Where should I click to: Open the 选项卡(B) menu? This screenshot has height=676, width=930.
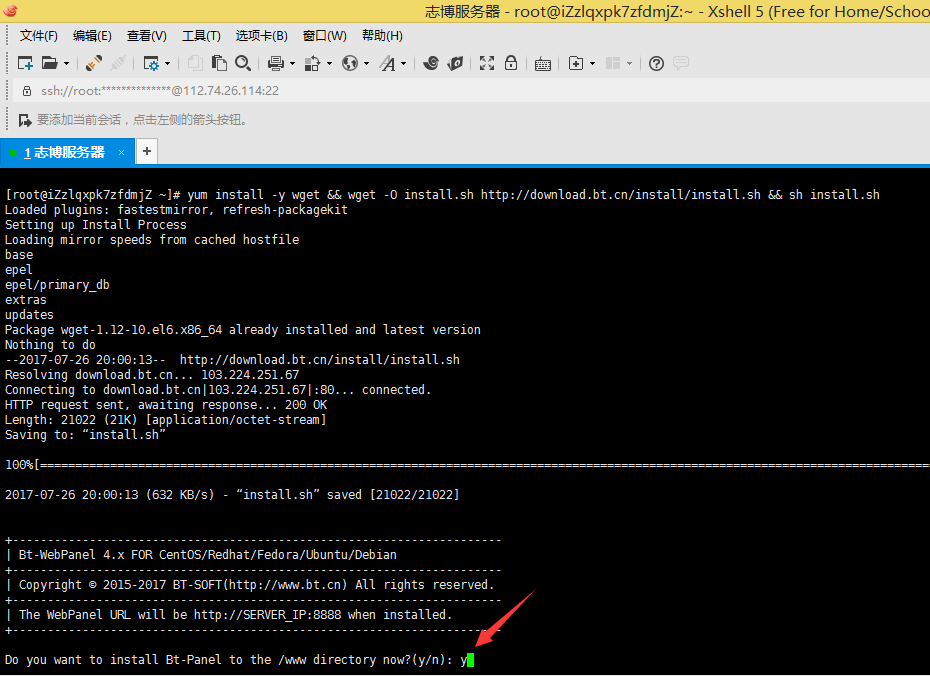point(261,36)
